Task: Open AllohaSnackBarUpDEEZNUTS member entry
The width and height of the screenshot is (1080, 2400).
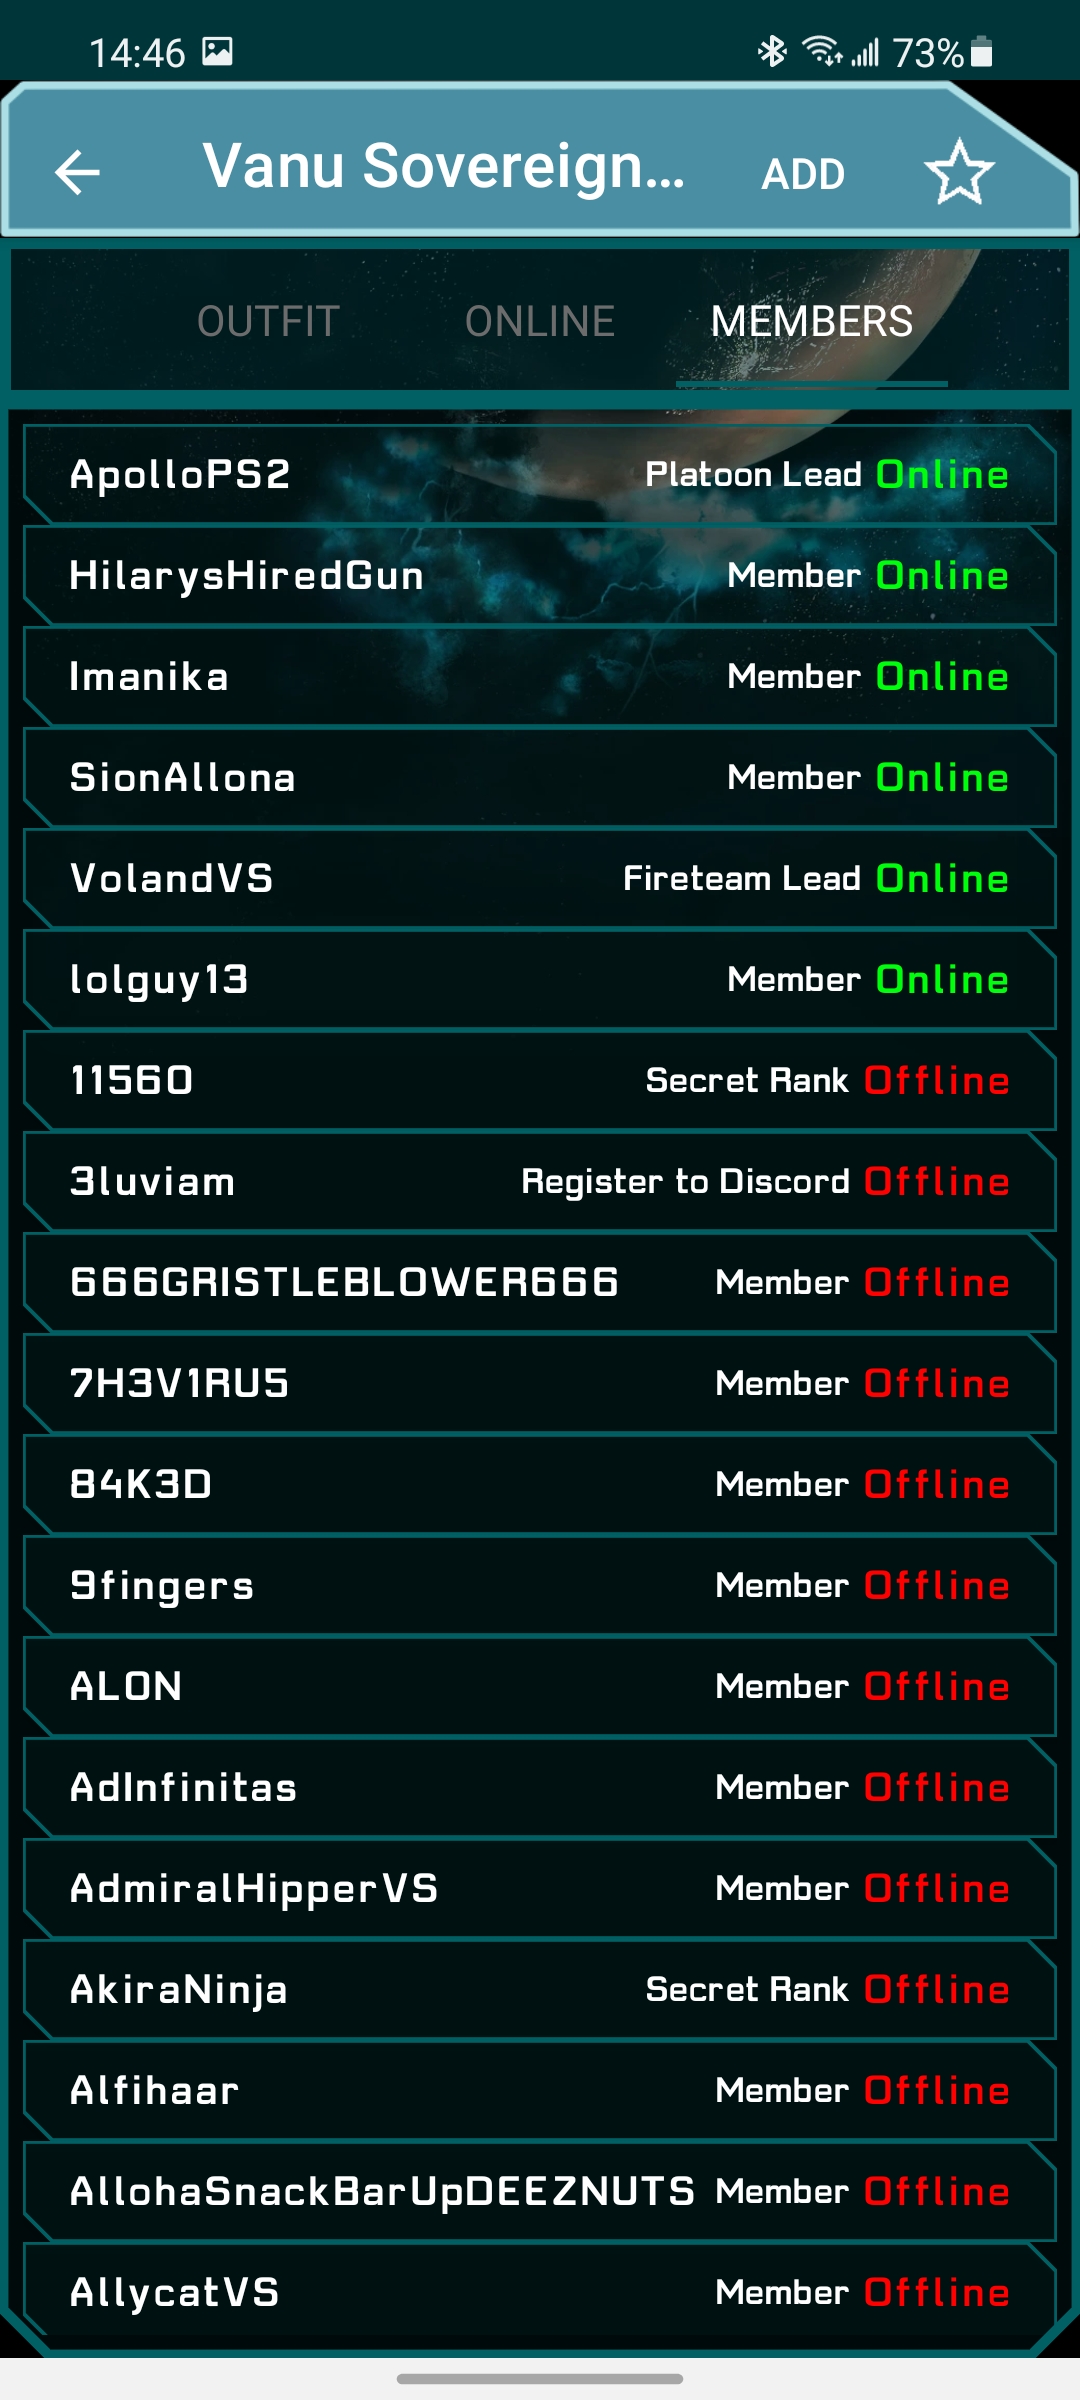Action: pyautogui.click(x=540, y=2191)
